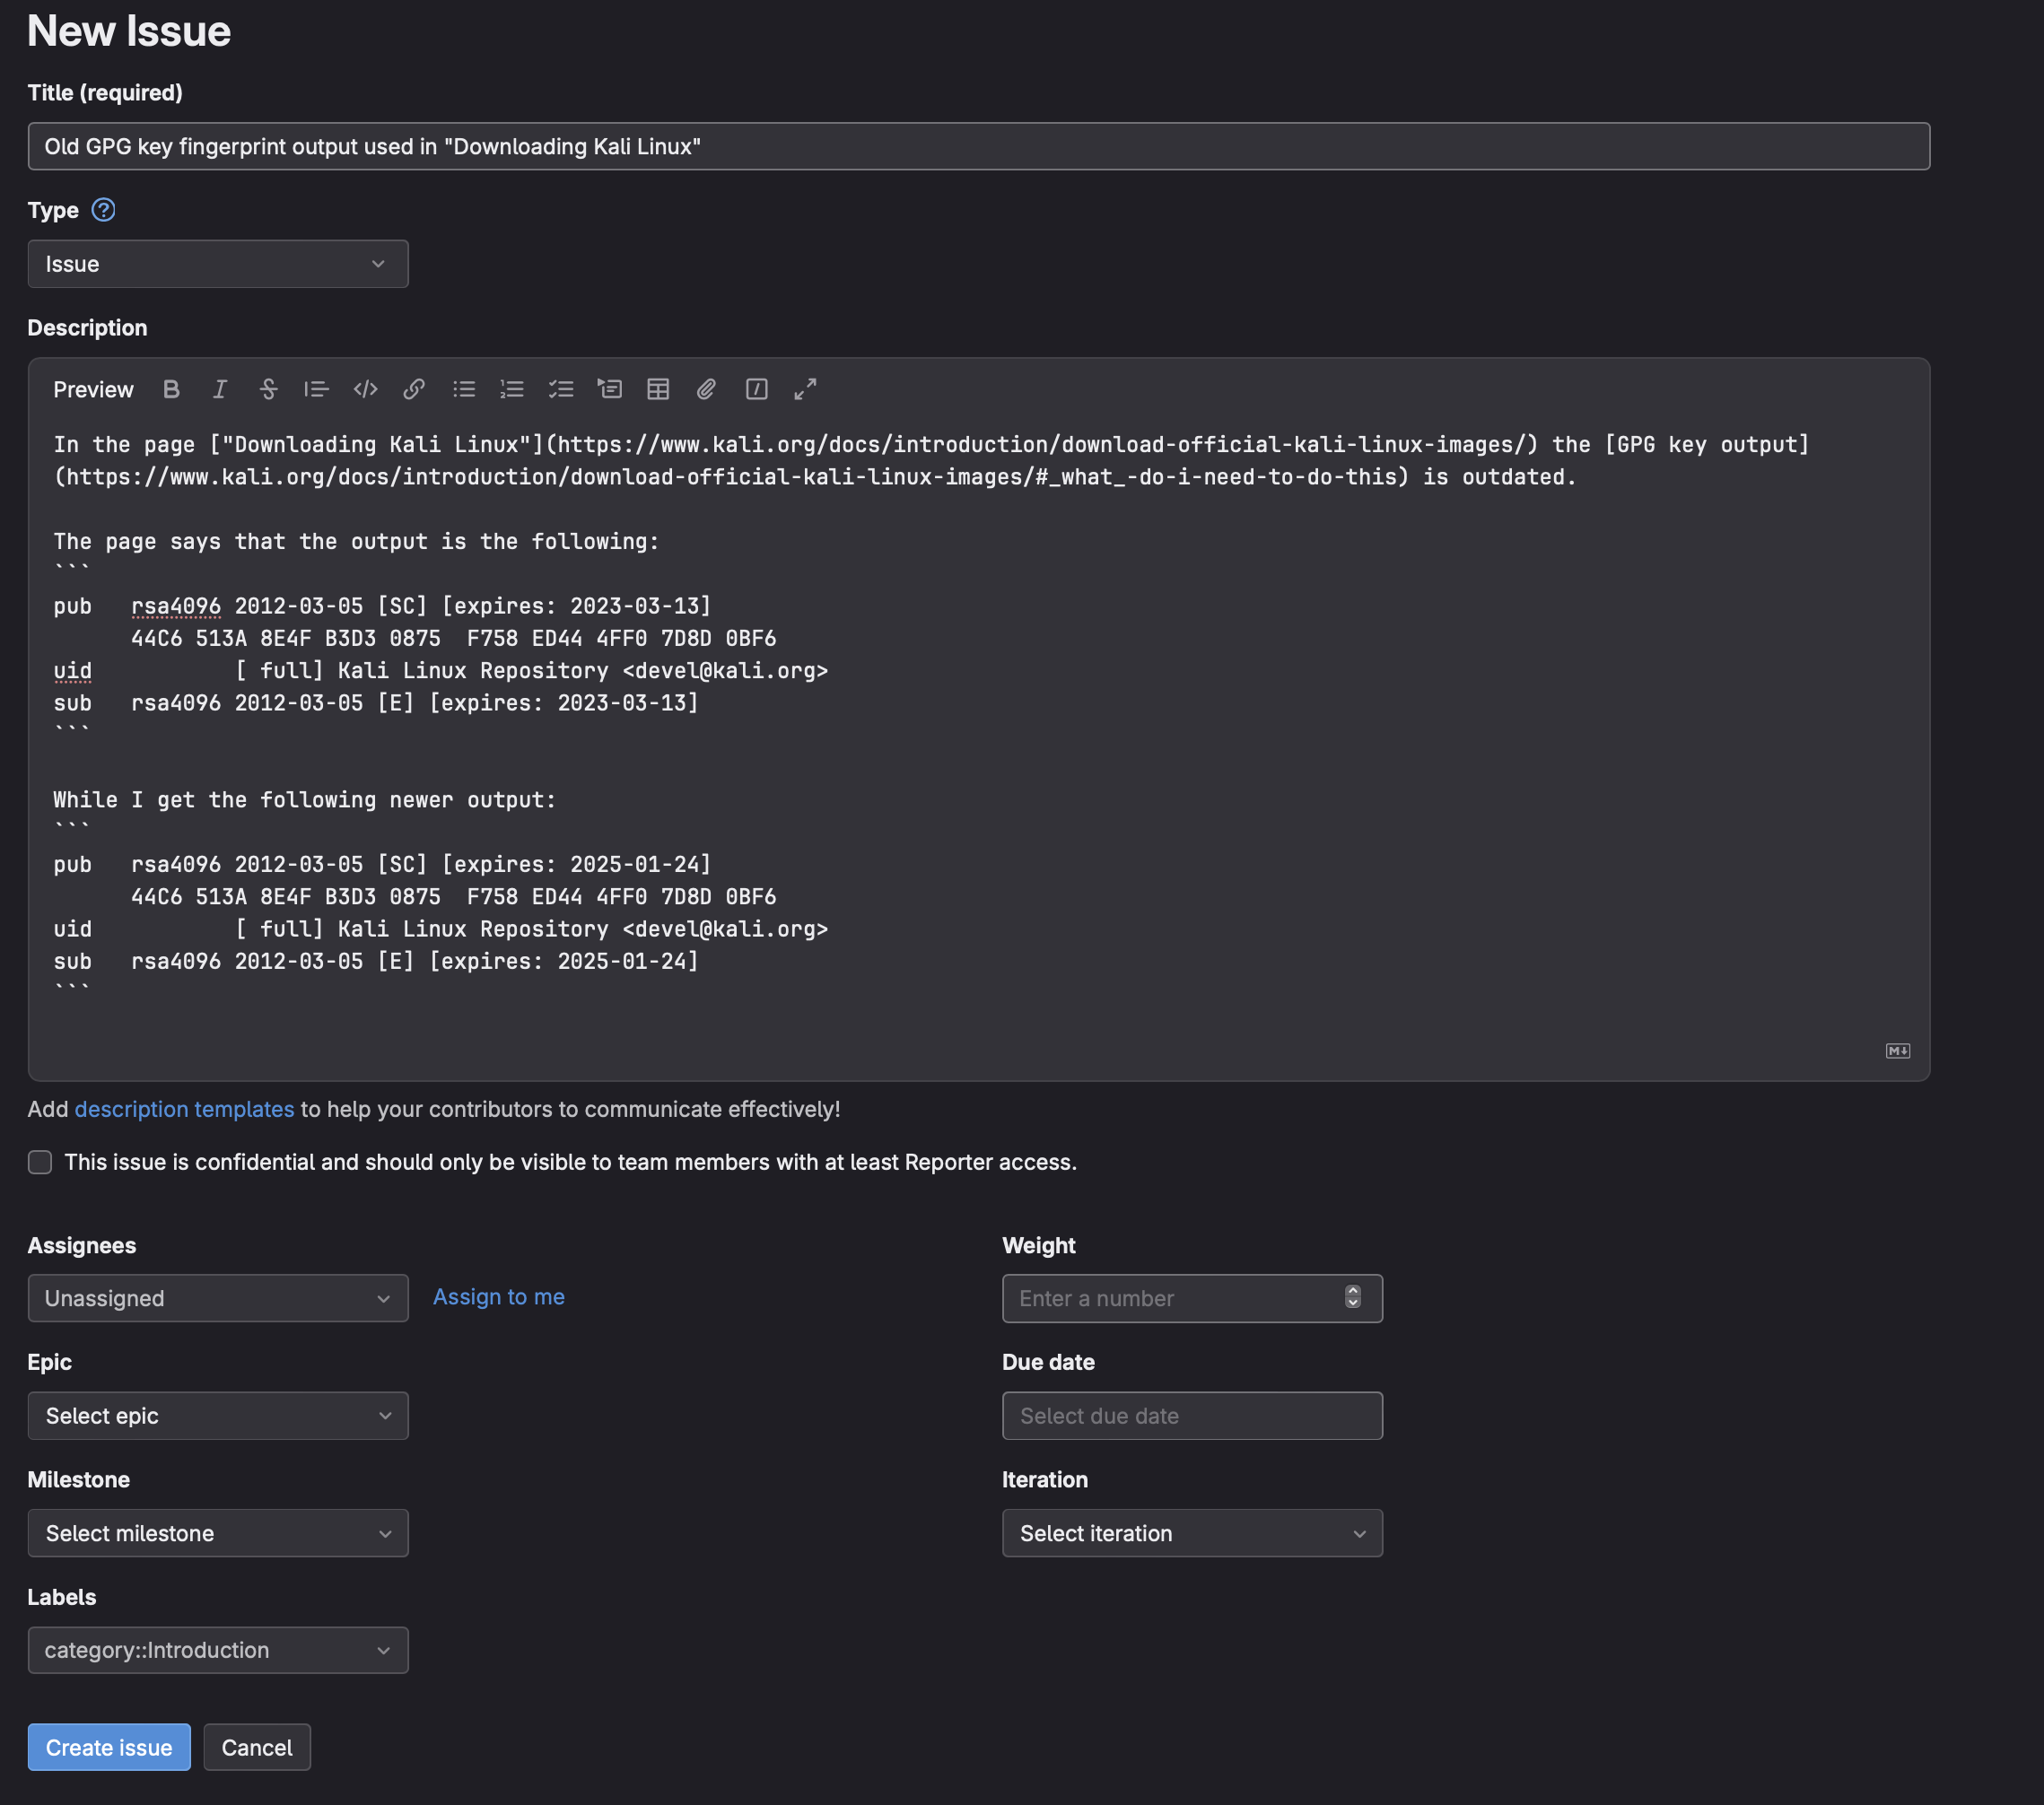2044x1805 pixels.
Task: Insert a bullet list
Action: click(x=463, y=389)
